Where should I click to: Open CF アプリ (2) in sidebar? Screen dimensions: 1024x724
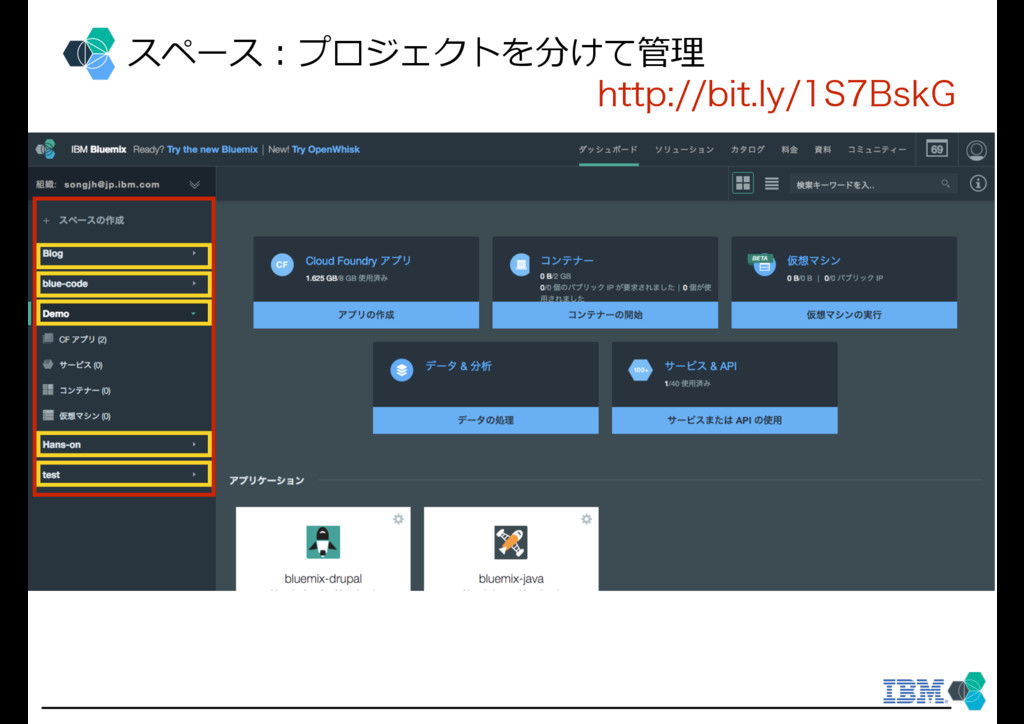[82, 339]
